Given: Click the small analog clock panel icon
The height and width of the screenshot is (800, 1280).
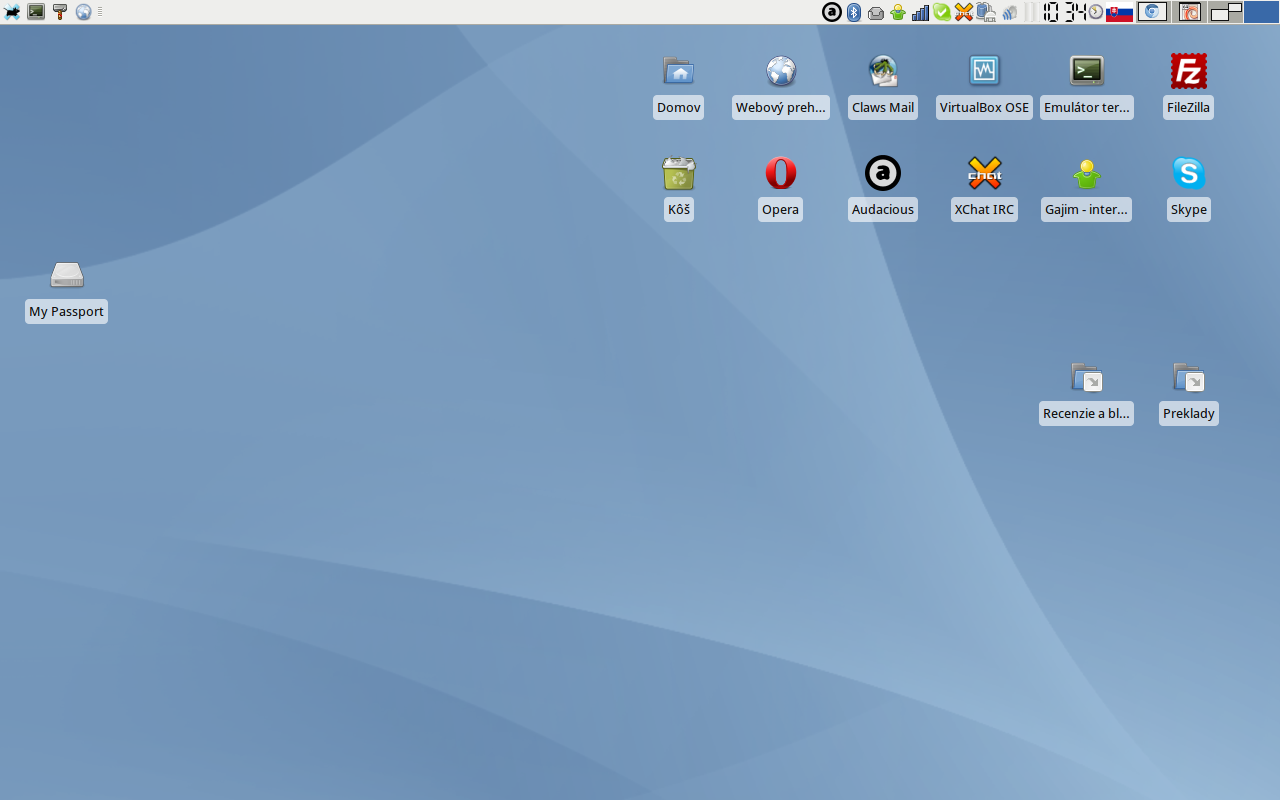Looking at the screenshot, I should [1096, 12].
